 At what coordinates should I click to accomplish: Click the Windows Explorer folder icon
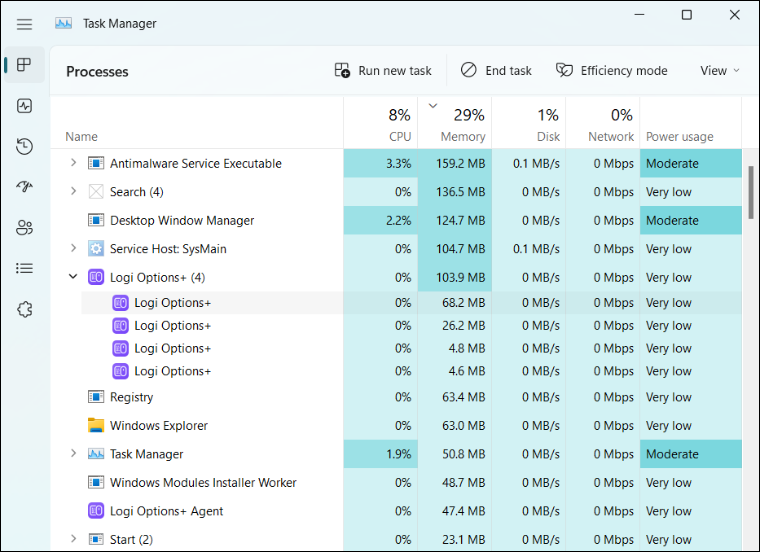point(96,426)
